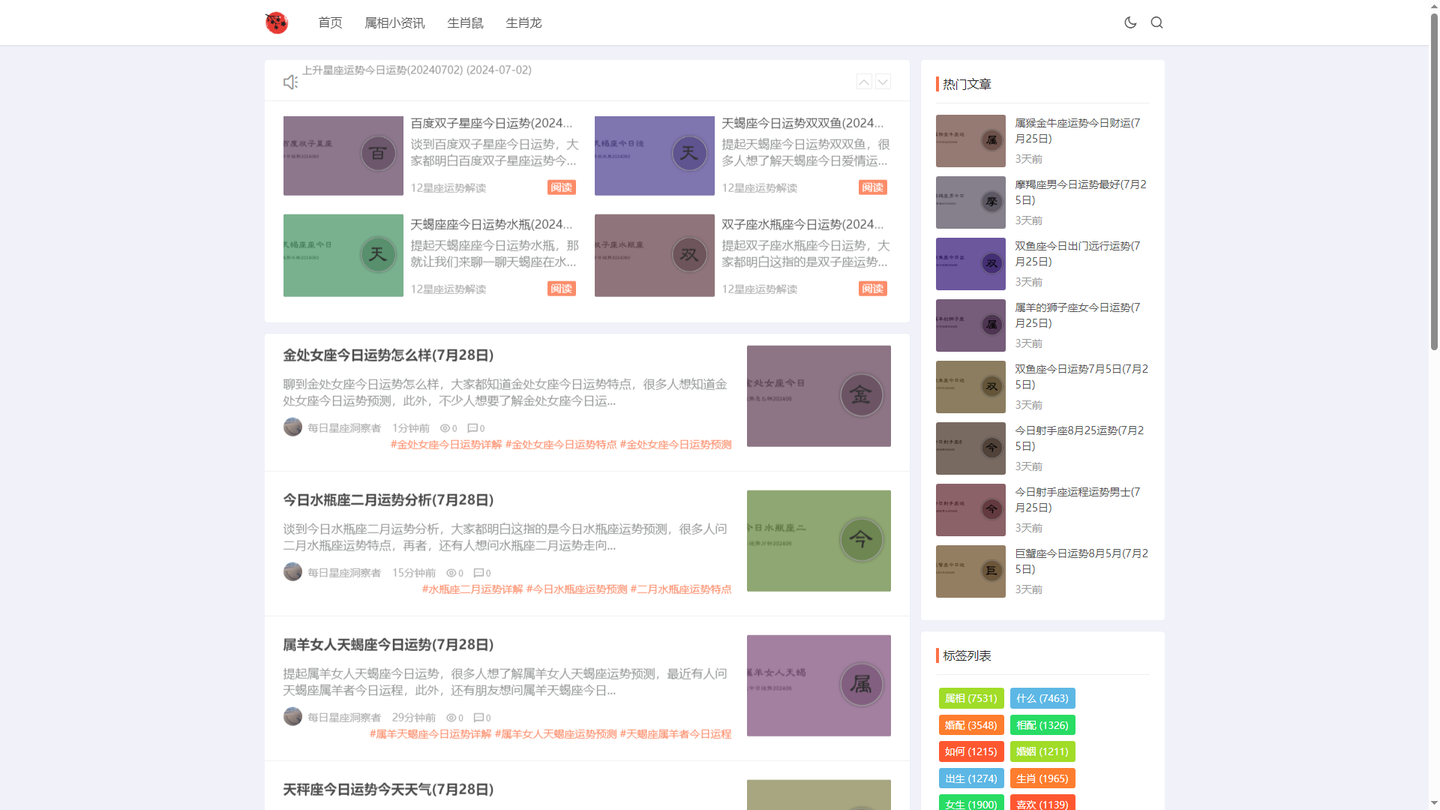Click author avatar on 金处女座 article

pyautogui.click(x=293, y=427)
